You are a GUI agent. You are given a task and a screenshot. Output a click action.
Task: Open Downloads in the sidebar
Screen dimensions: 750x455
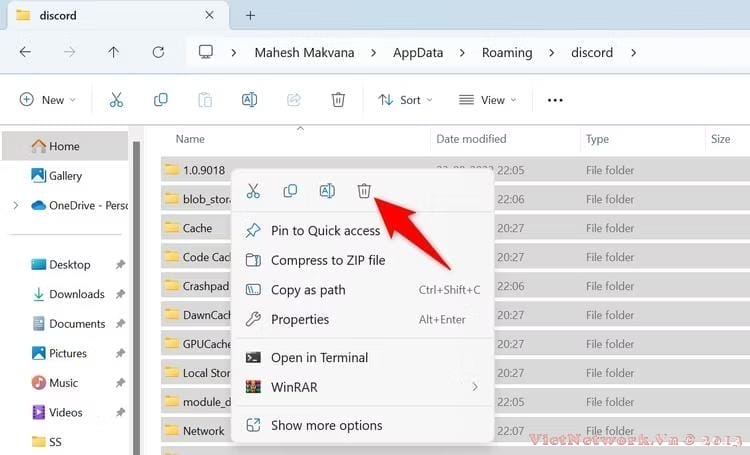77,294
